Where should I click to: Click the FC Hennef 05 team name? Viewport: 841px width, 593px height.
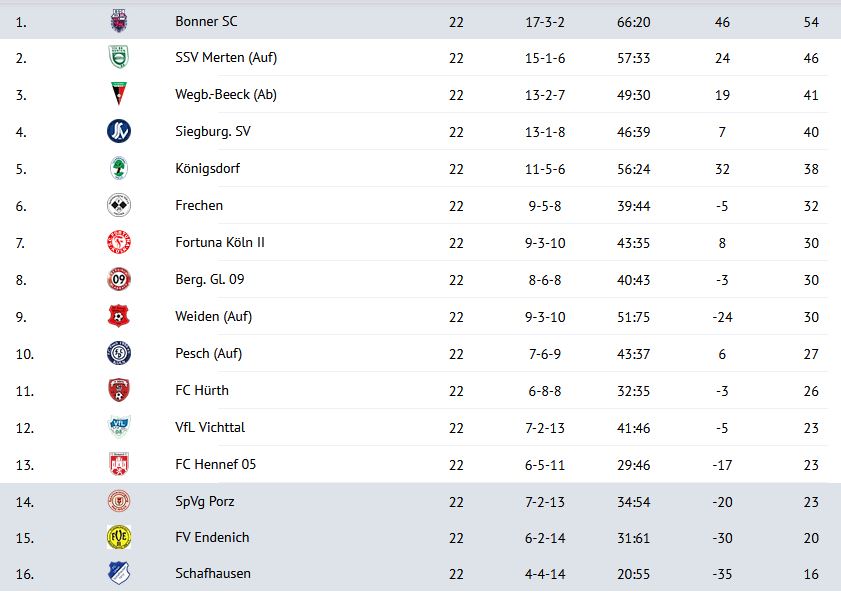pyautogui.click(x=216, y=464)
